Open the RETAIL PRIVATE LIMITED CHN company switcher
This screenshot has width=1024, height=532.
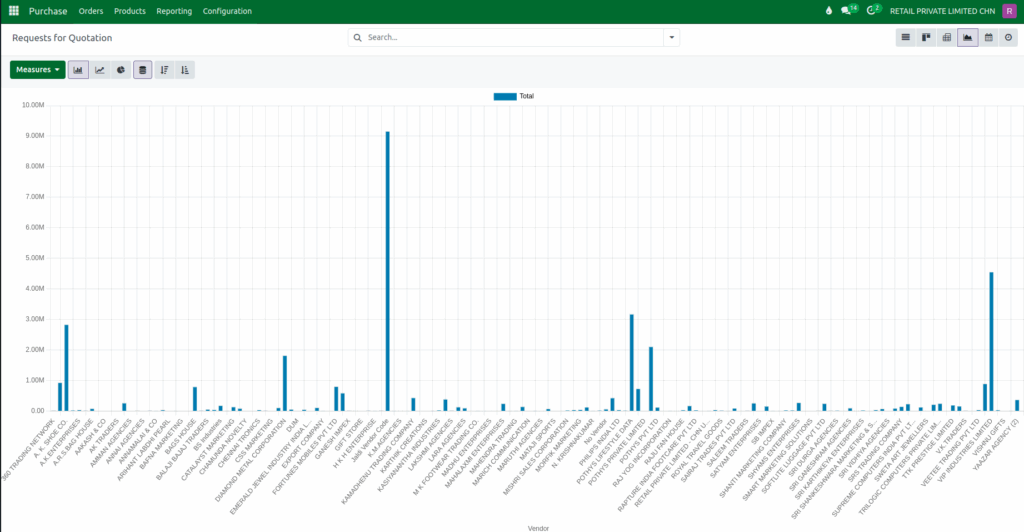click(x=942, y=11)
